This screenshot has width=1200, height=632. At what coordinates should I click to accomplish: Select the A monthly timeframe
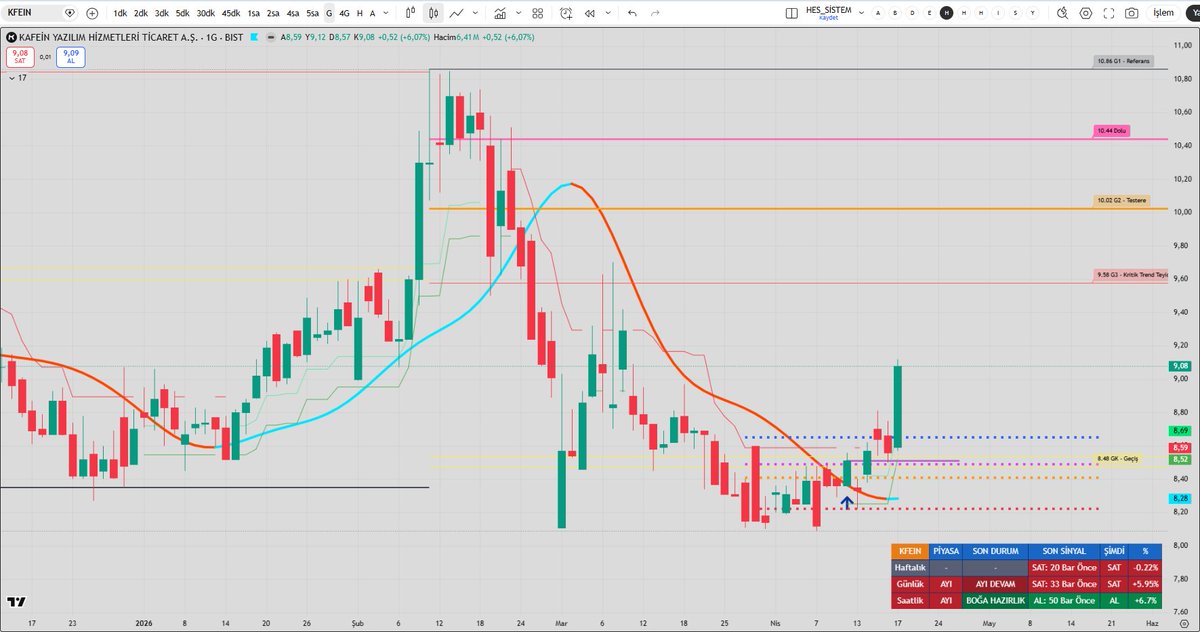point(373,14)
